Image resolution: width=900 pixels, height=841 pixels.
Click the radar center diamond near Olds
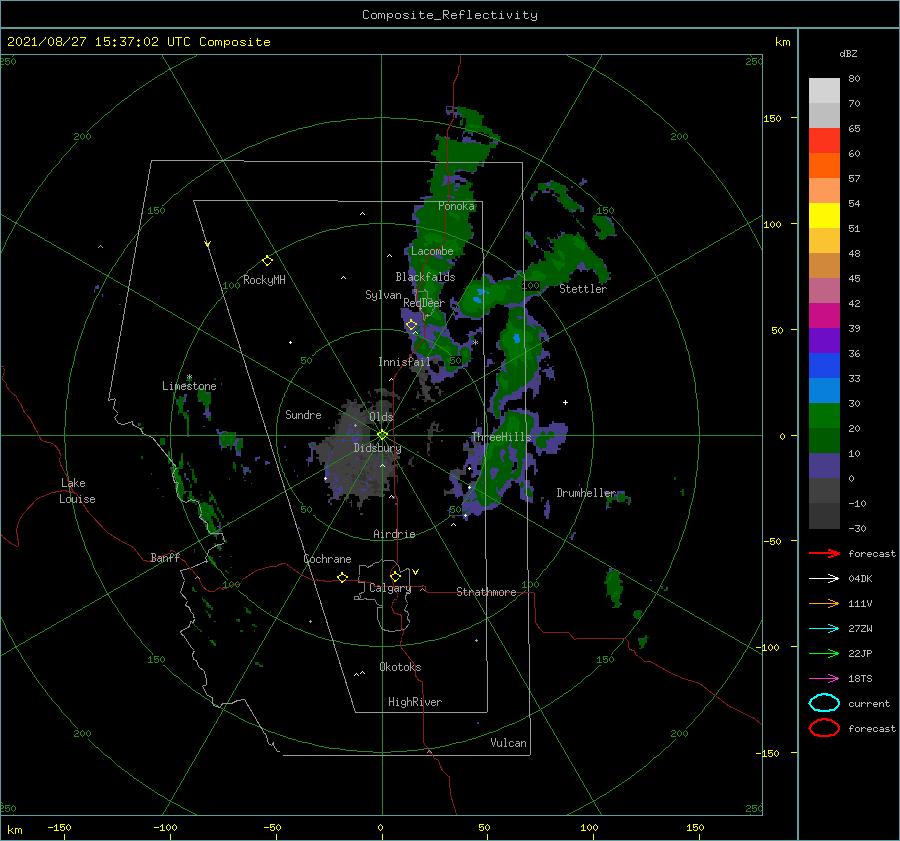[382, 435]
